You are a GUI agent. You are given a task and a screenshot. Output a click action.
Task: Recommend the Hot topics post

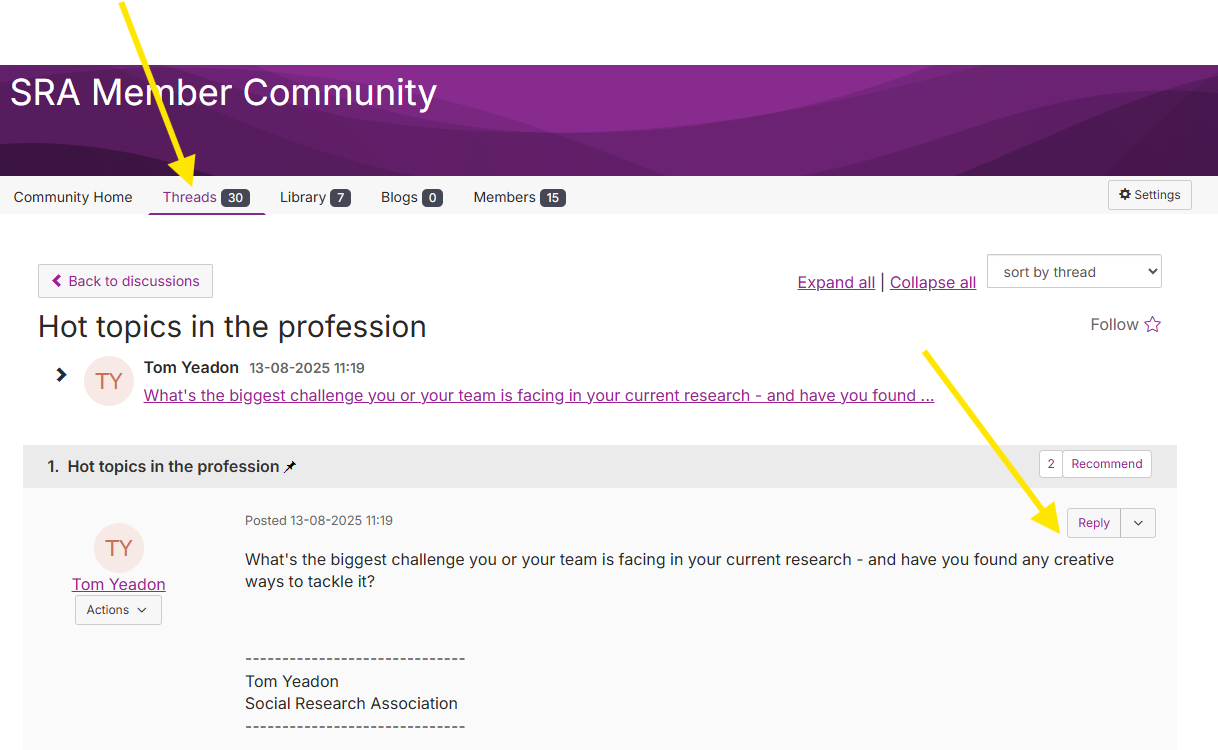coord(1107,464)
